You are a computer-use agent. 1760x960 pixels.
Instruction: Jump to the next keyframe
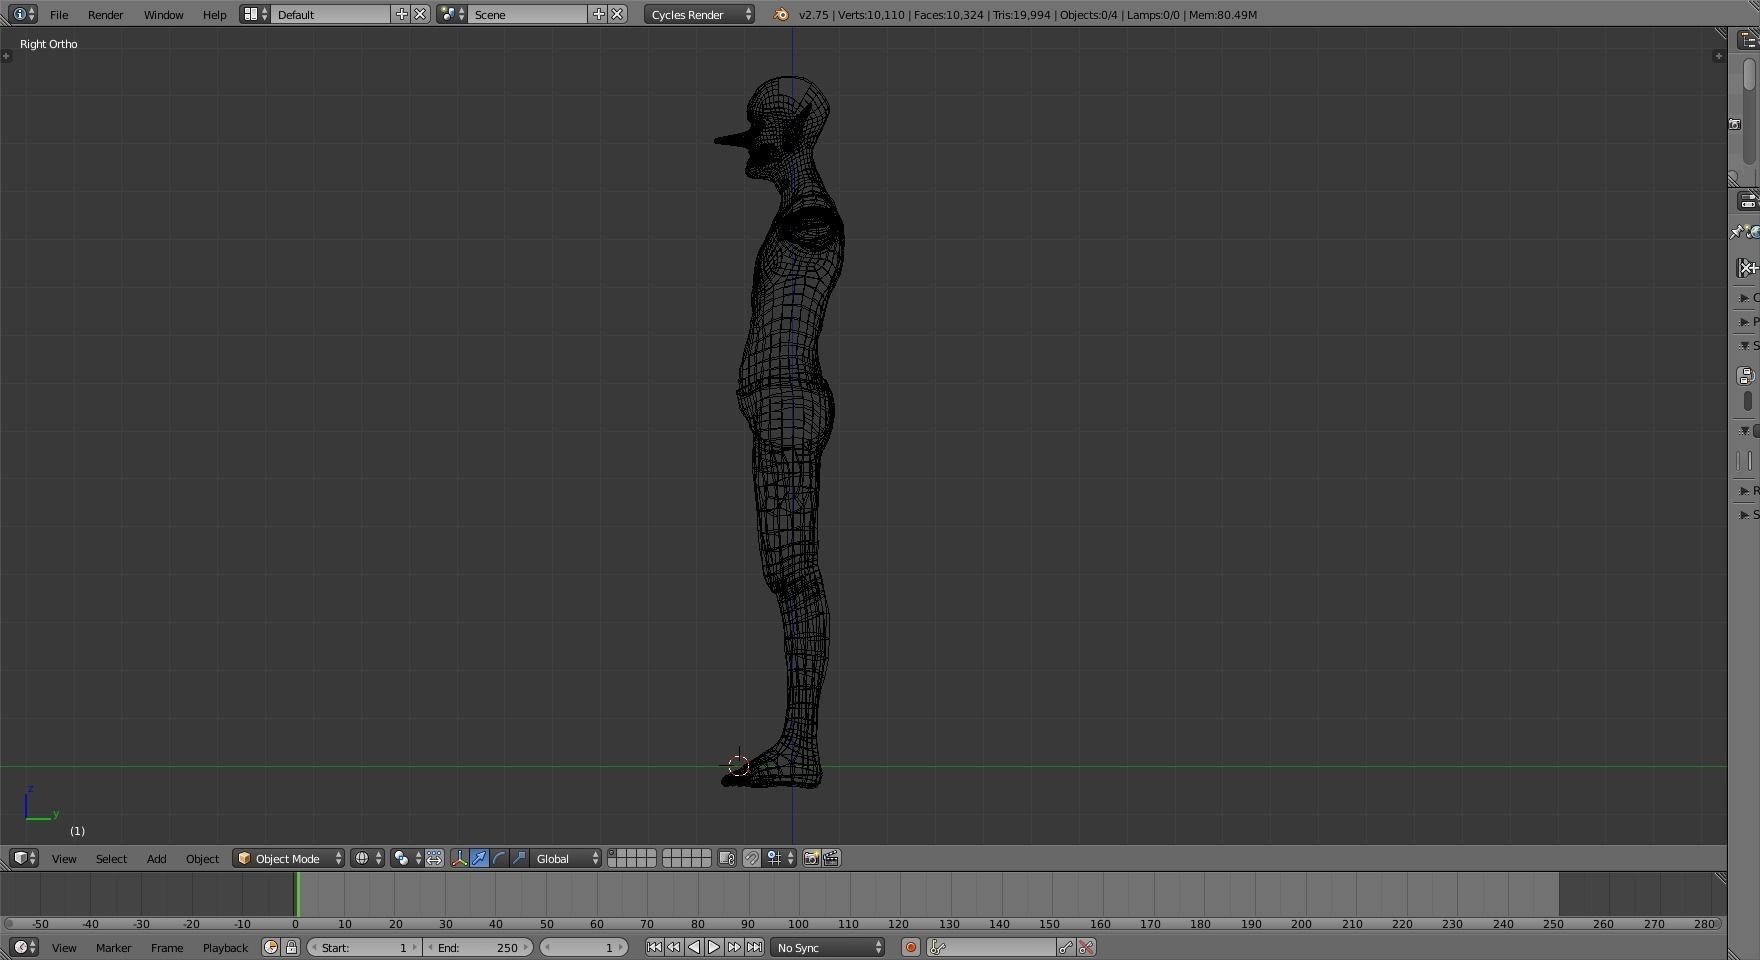click(x=734, y=947)
